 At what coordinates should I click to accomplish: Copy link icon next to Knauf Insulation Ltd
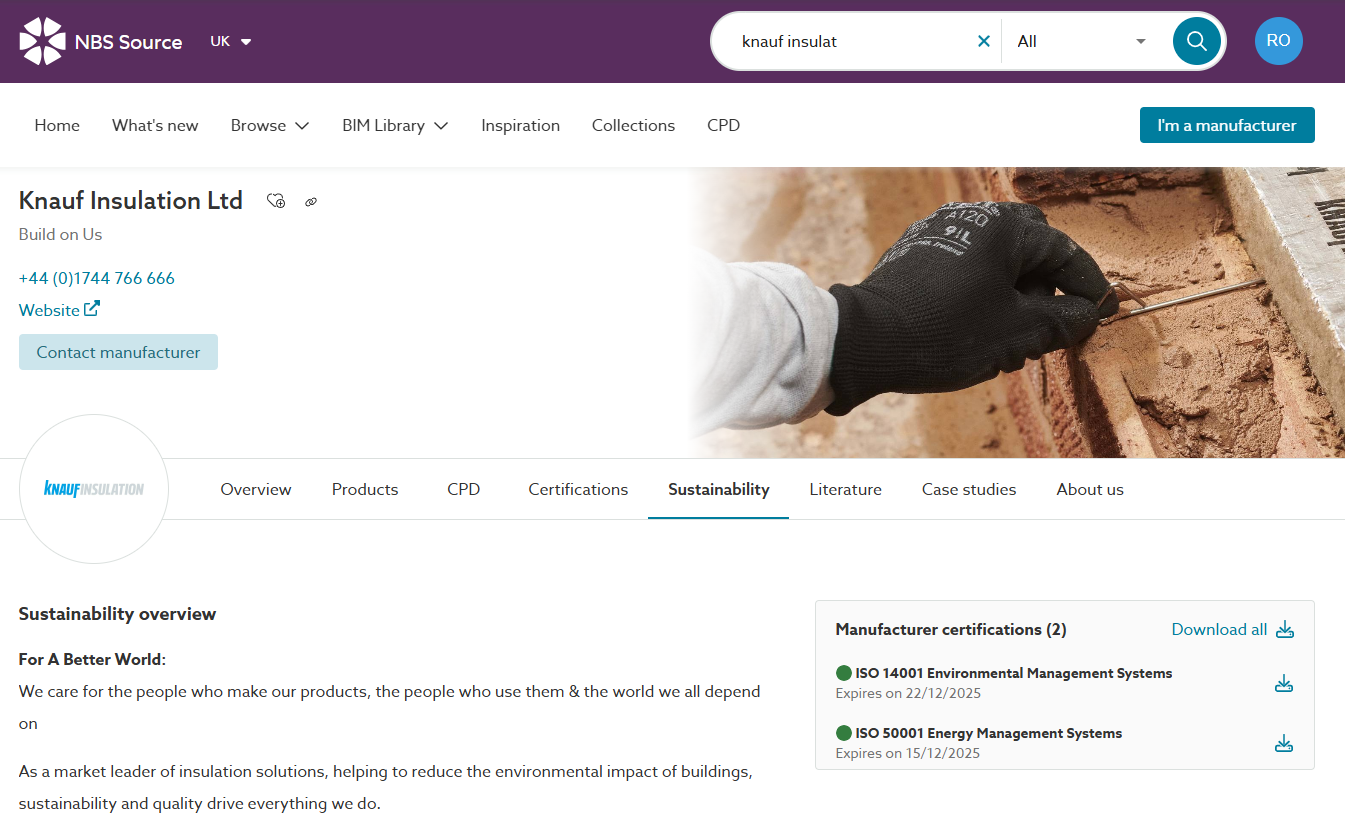tap(311, 202)
